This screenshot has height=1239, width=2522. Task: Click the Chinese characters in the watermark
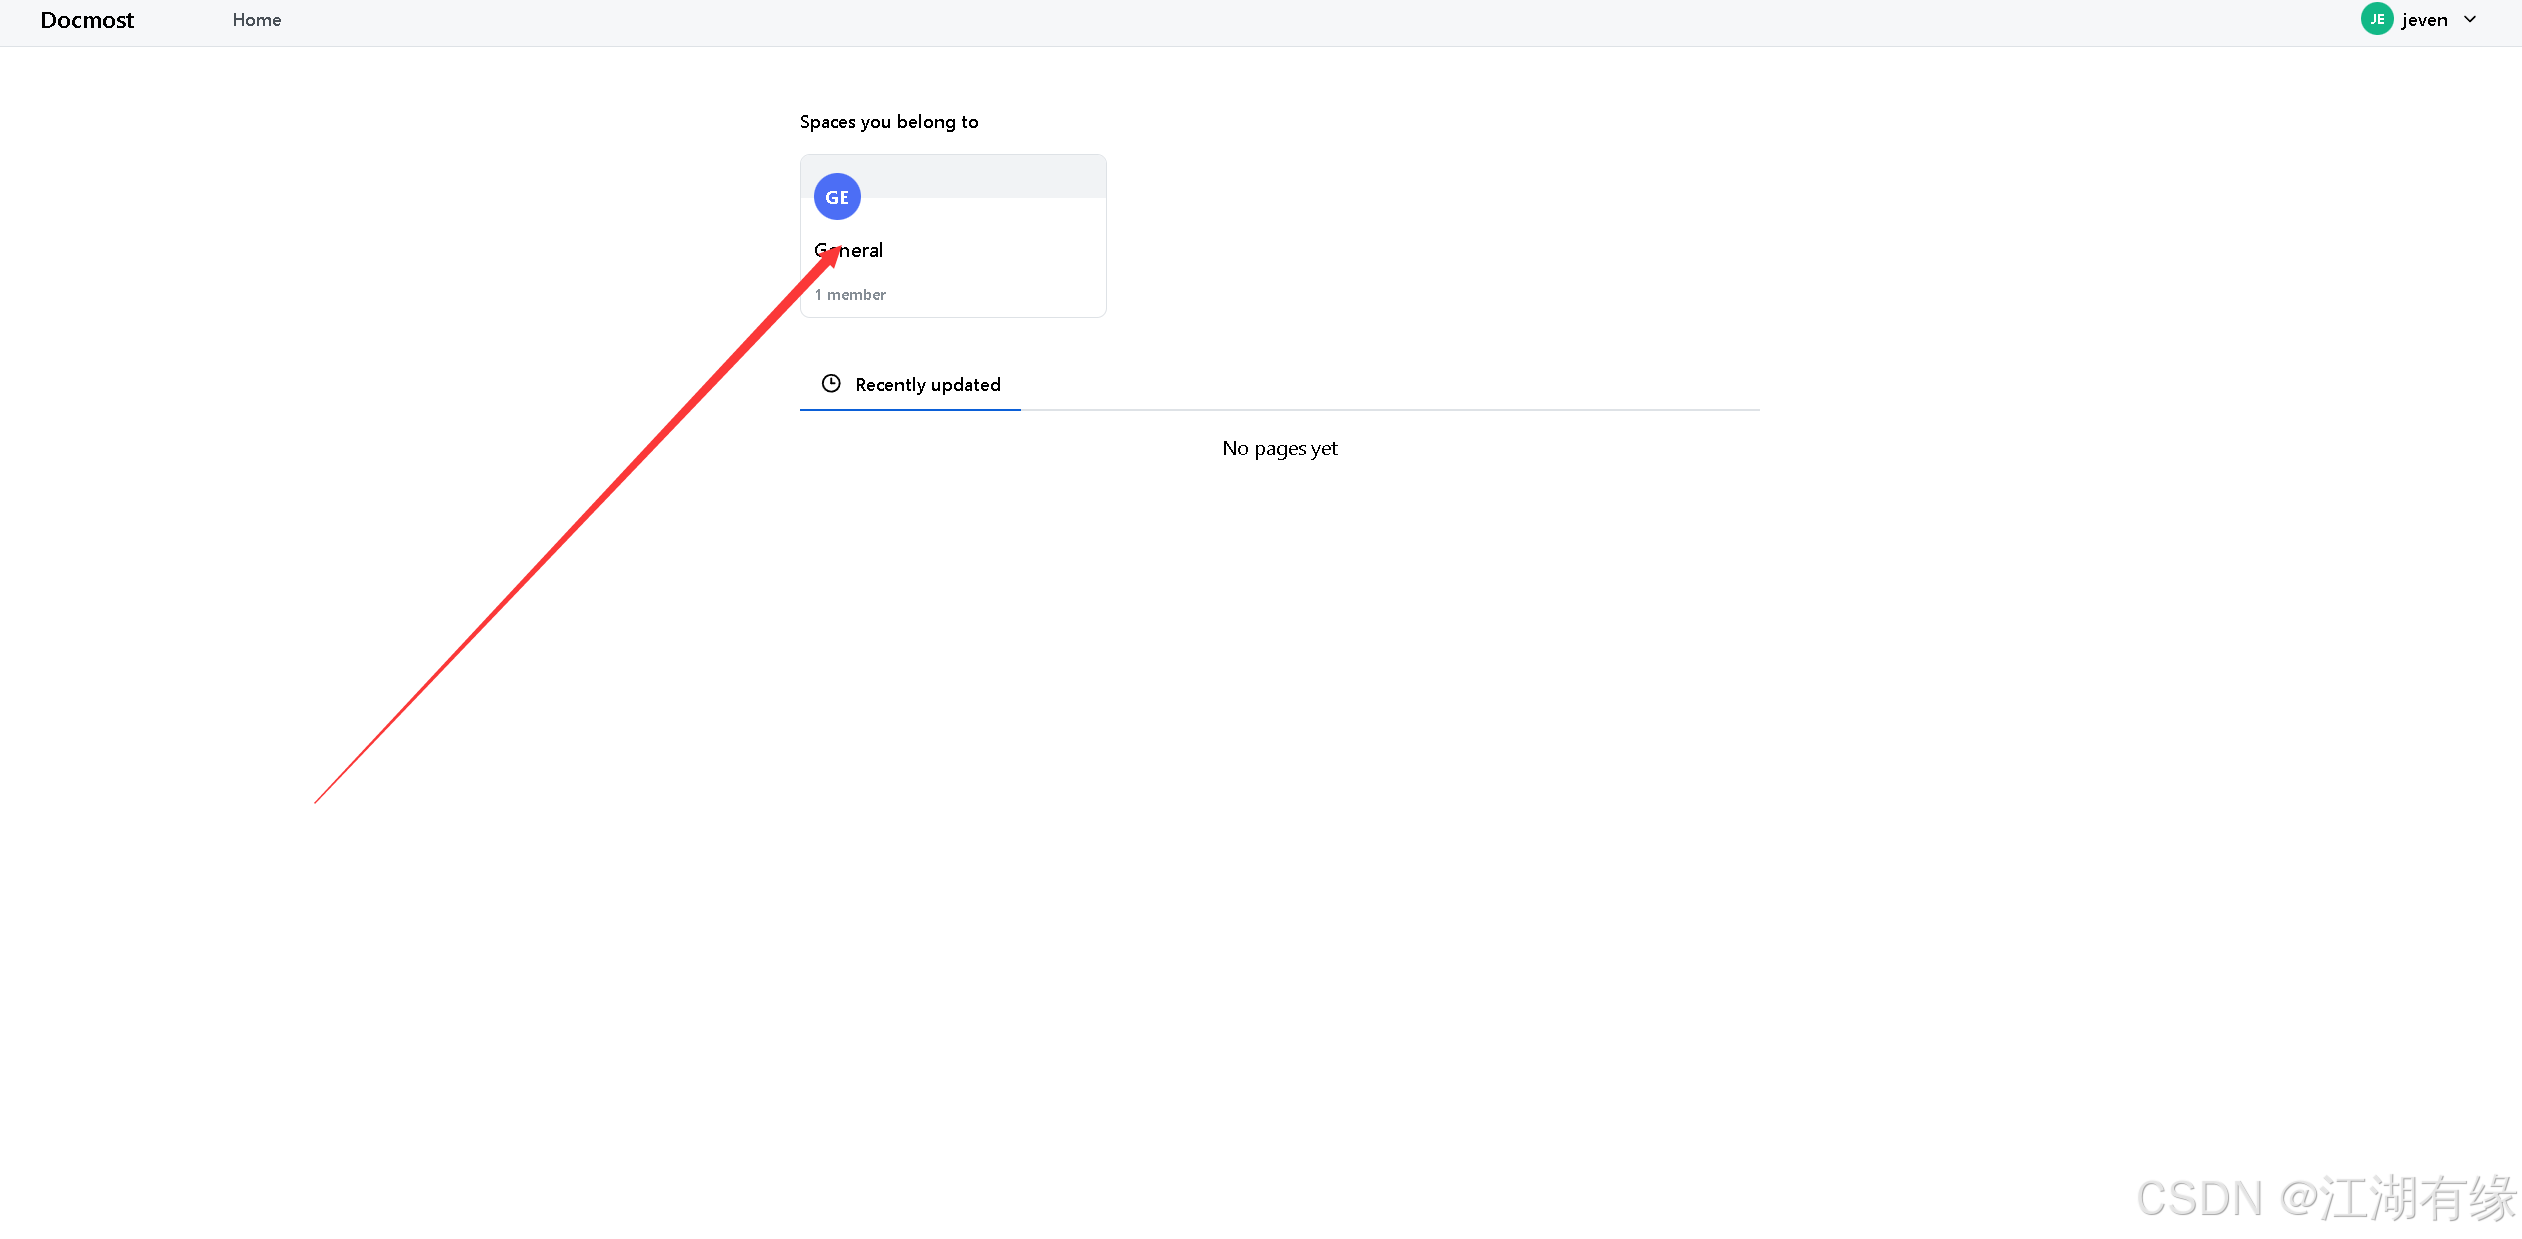click(x=2417, y=1199)
